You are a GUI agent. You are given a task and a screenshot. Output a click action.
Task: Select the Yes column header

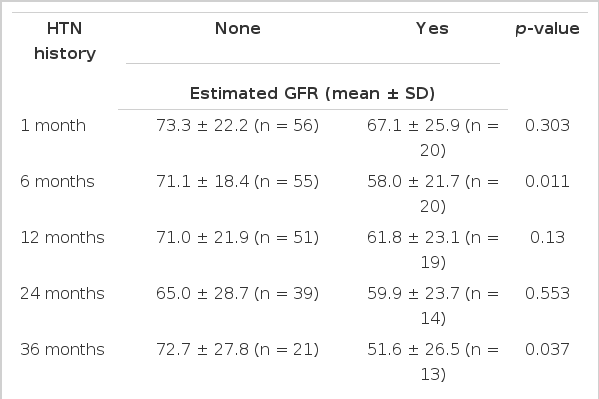[x=432, y=29]
